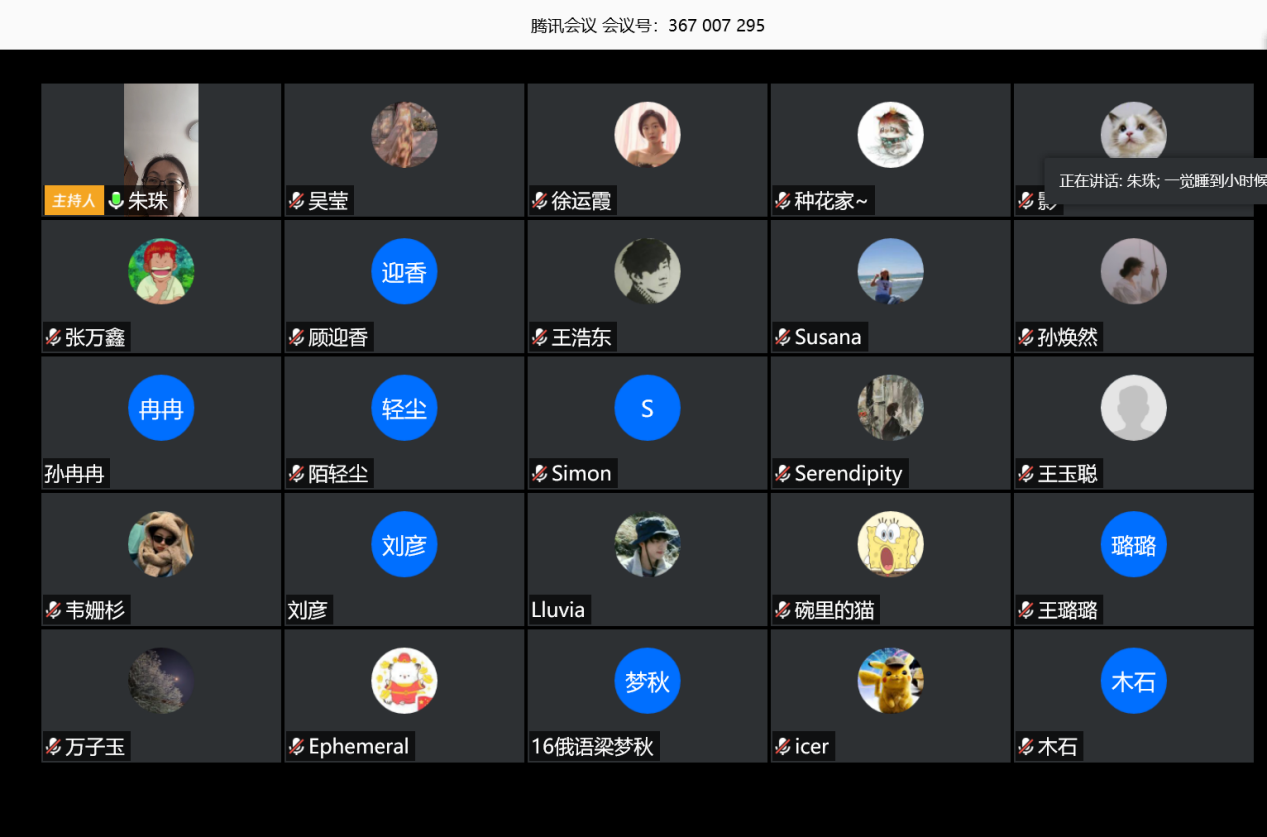Image resolution: width=1267 pixels, height=837 pixels.
Task: Click muted mic icon next to icer
Action: pos(783,746)
